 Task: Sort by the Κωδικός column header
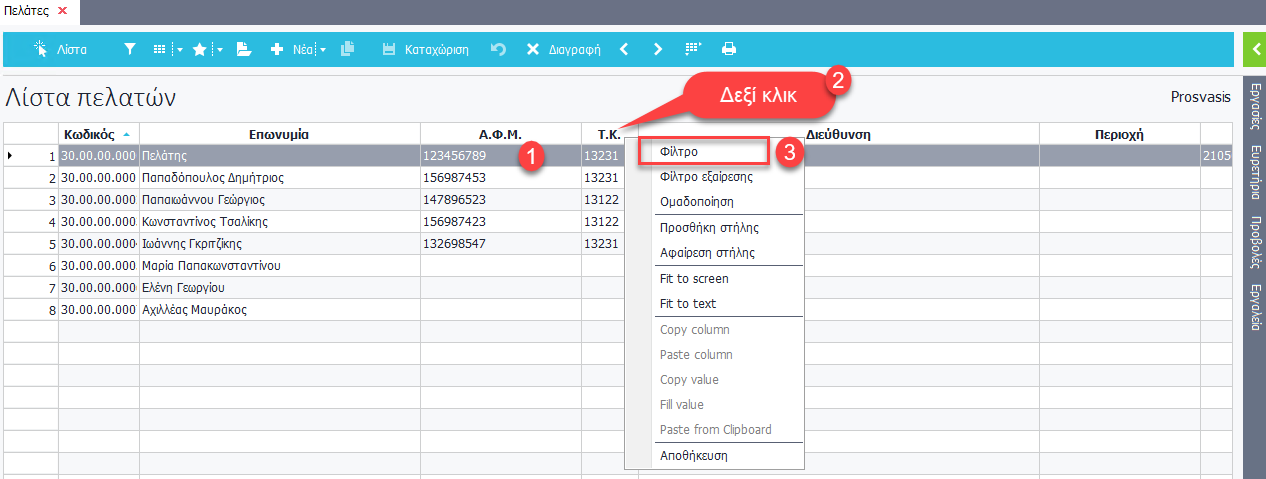pyautogui.click(x=97, y=134)
